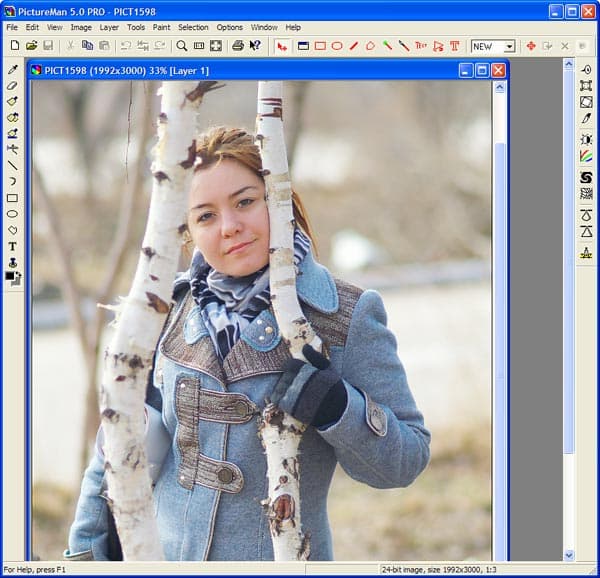The height and width of the screenshot is (578, 600).
Task: Pick the eyedropper tool in left toolbox
Action: pyautogui.click(x=13, y=69)
